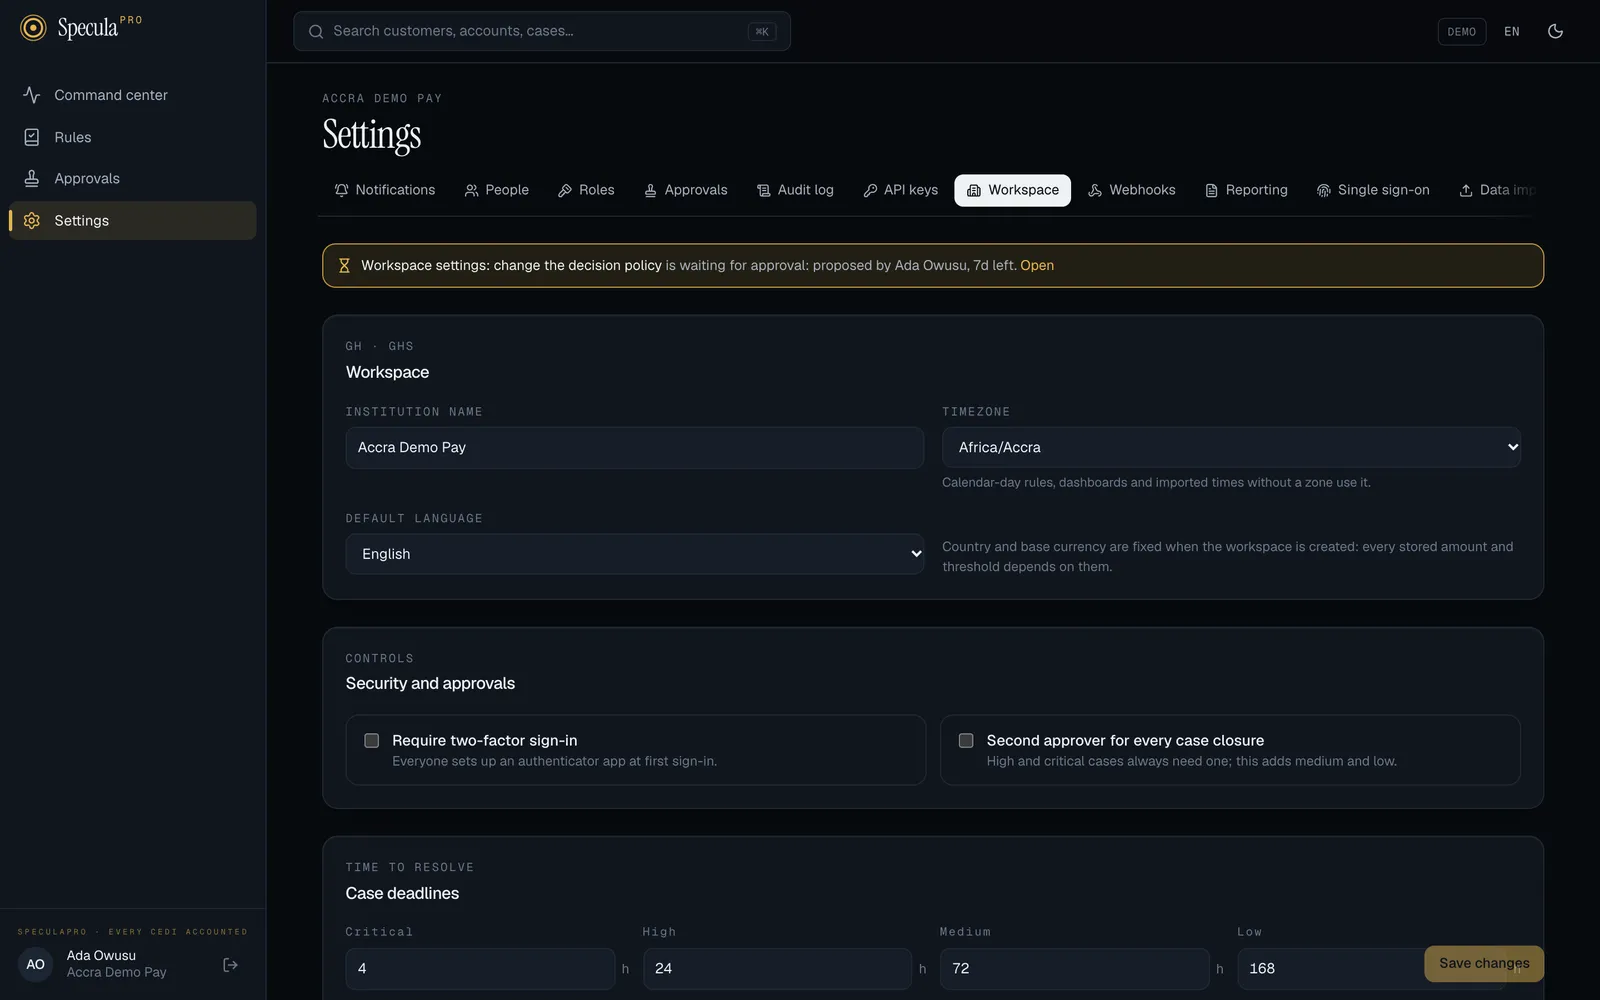1600x1000 pixels.
Task: Click the Rules checklist icon
Action: pos(32,137)
